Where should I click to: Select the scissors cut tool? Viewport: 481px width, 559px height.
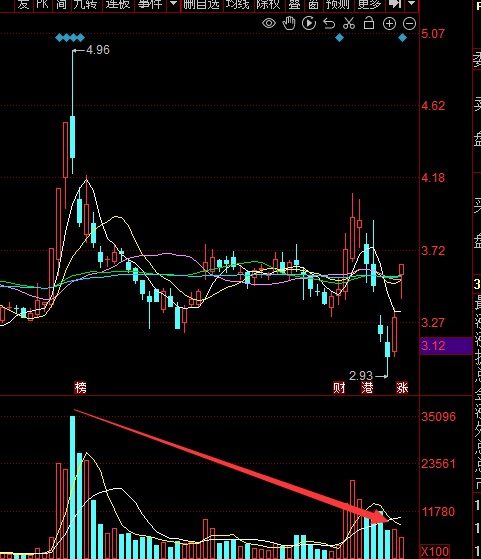pyautogui.click(x=349, y=24)
